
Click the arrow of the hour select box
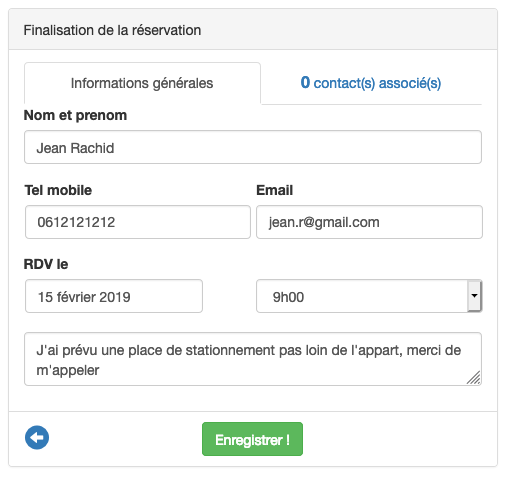coord(474,296)
